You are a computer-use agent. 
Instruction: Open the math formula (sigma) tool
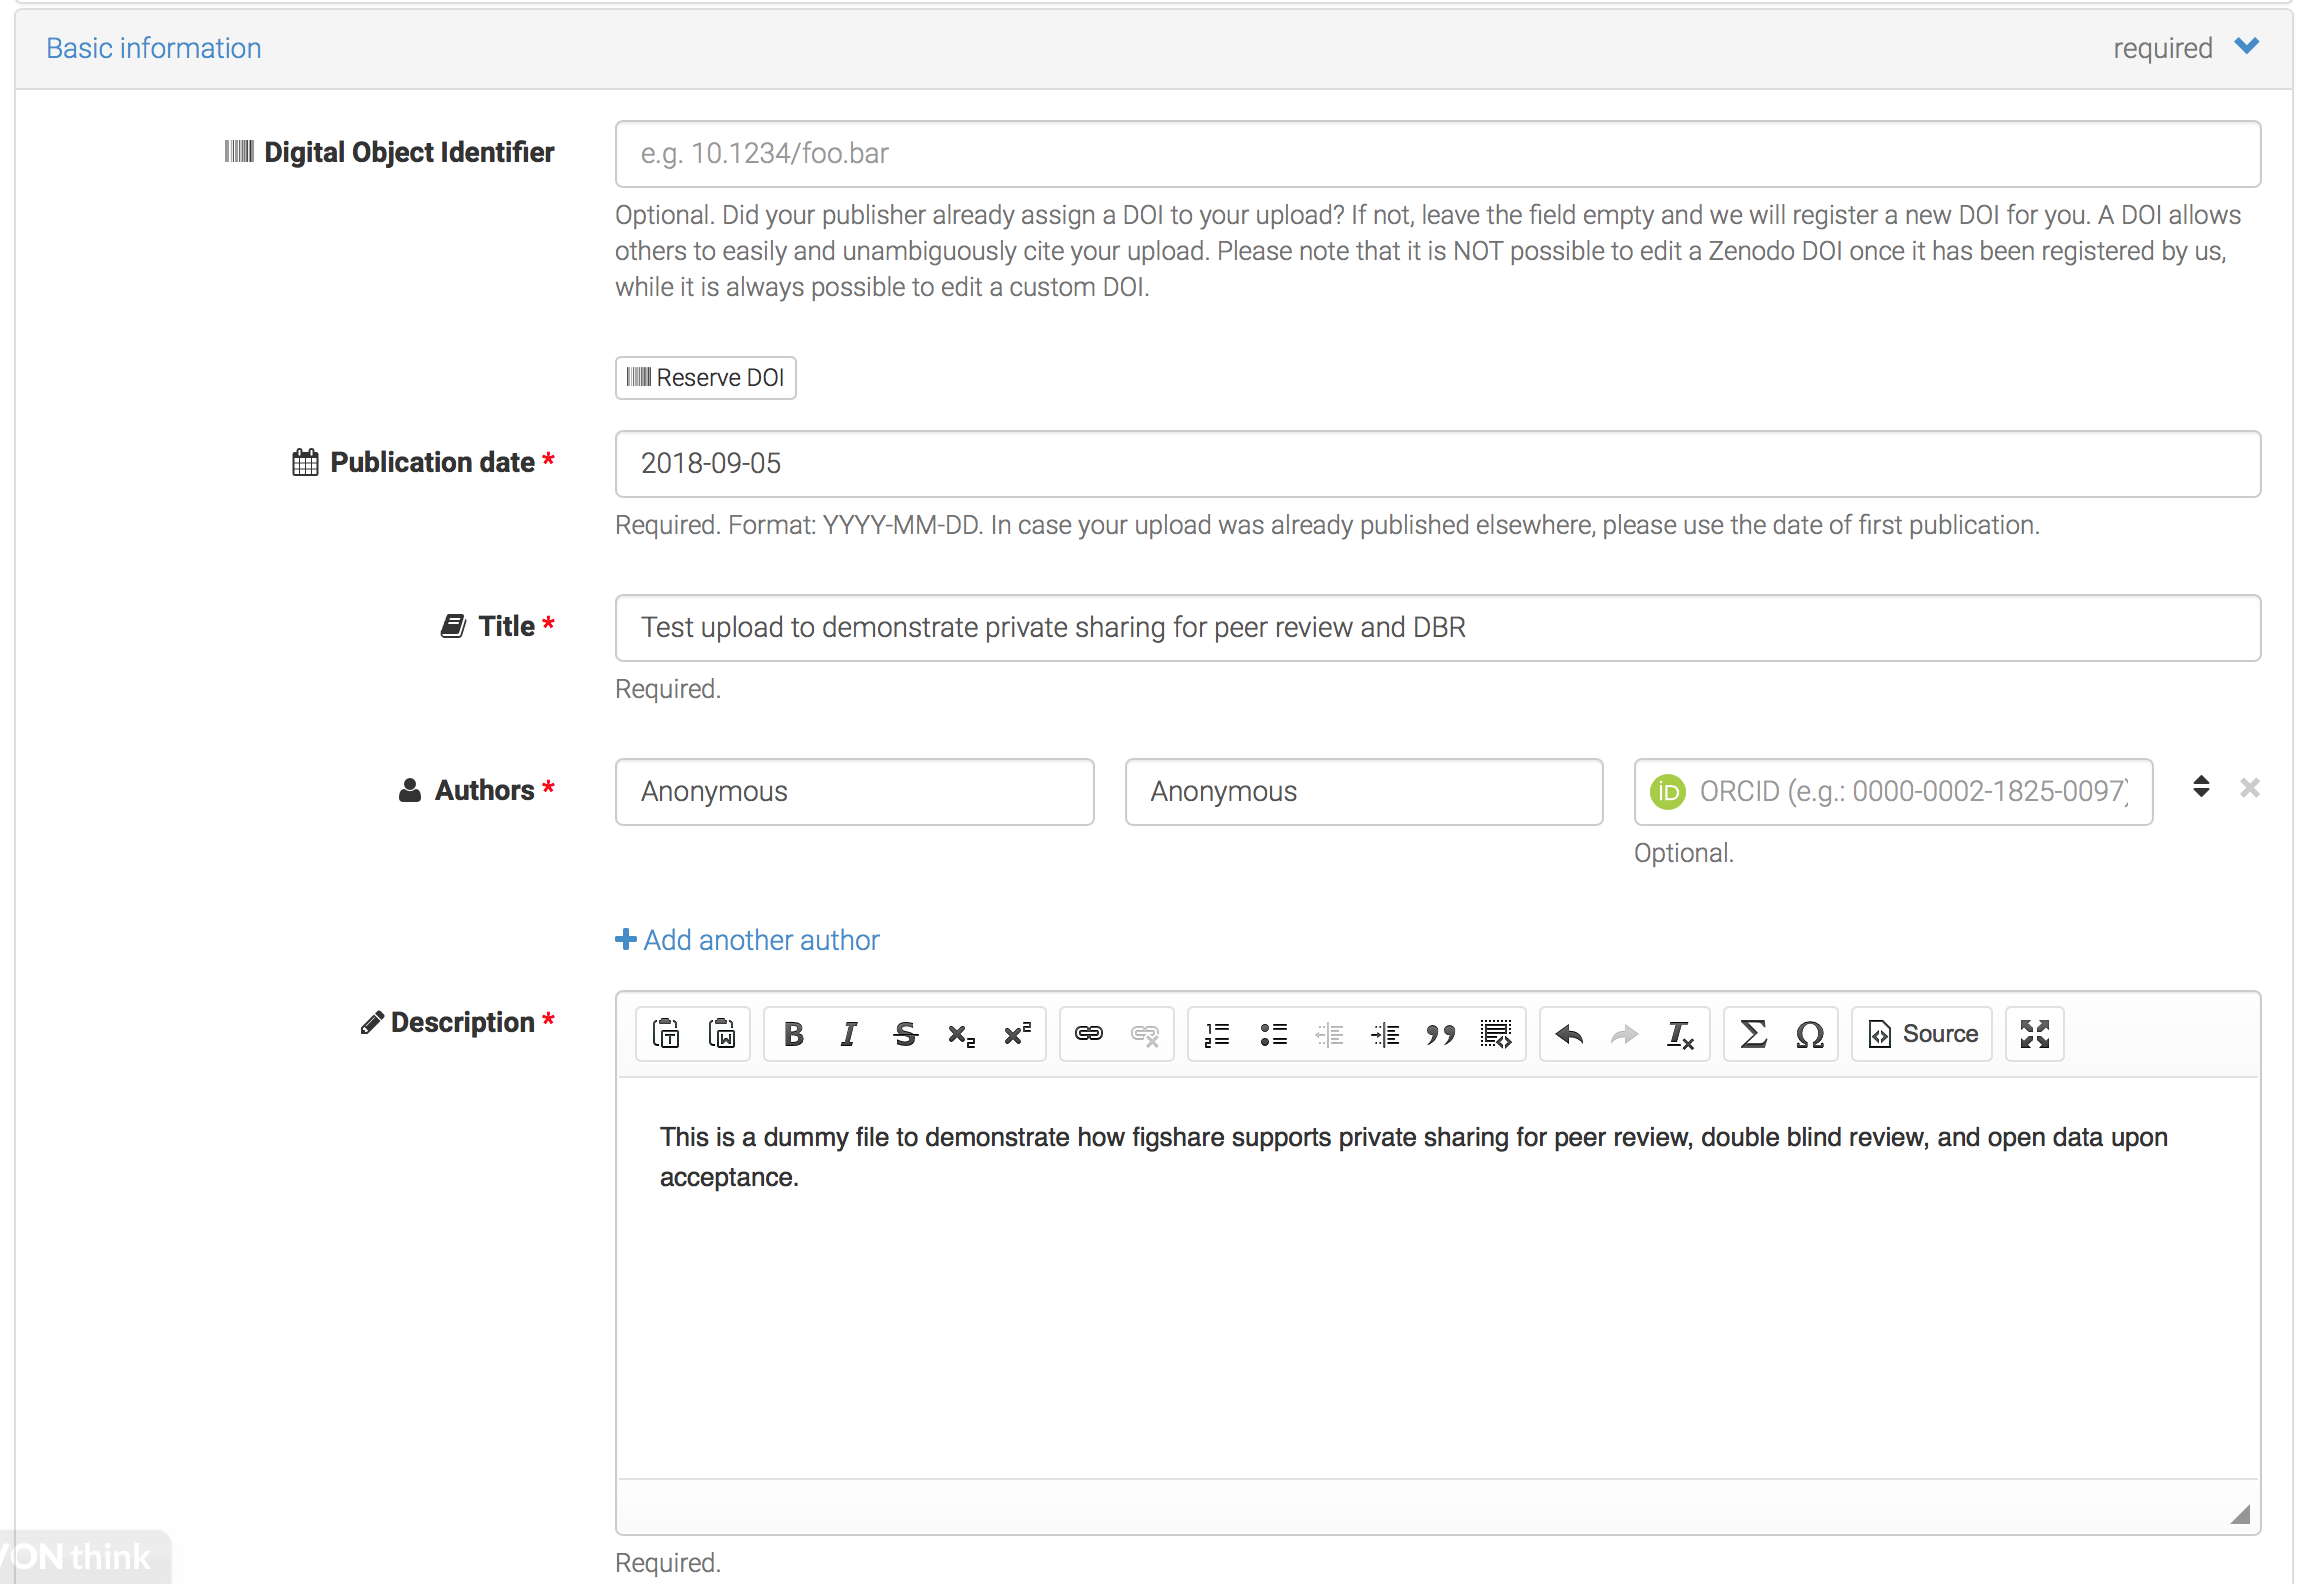coord(1753,1034)
